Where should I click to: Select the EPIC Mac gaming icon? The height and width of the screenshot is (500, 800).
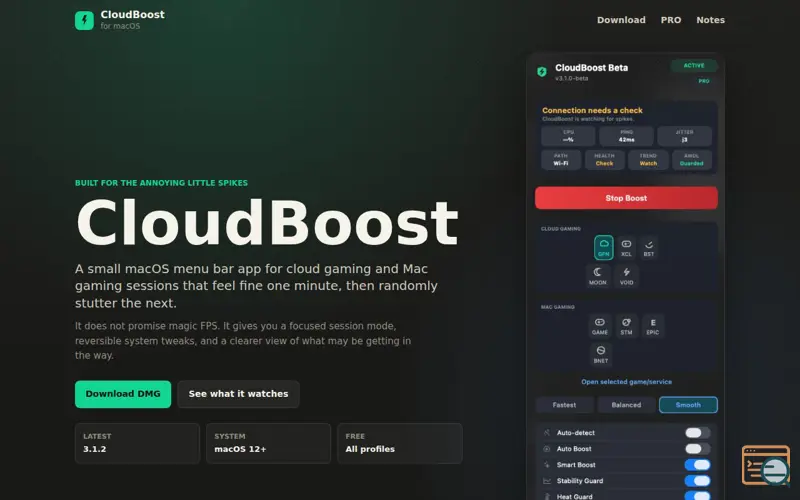tap(653, 326)
